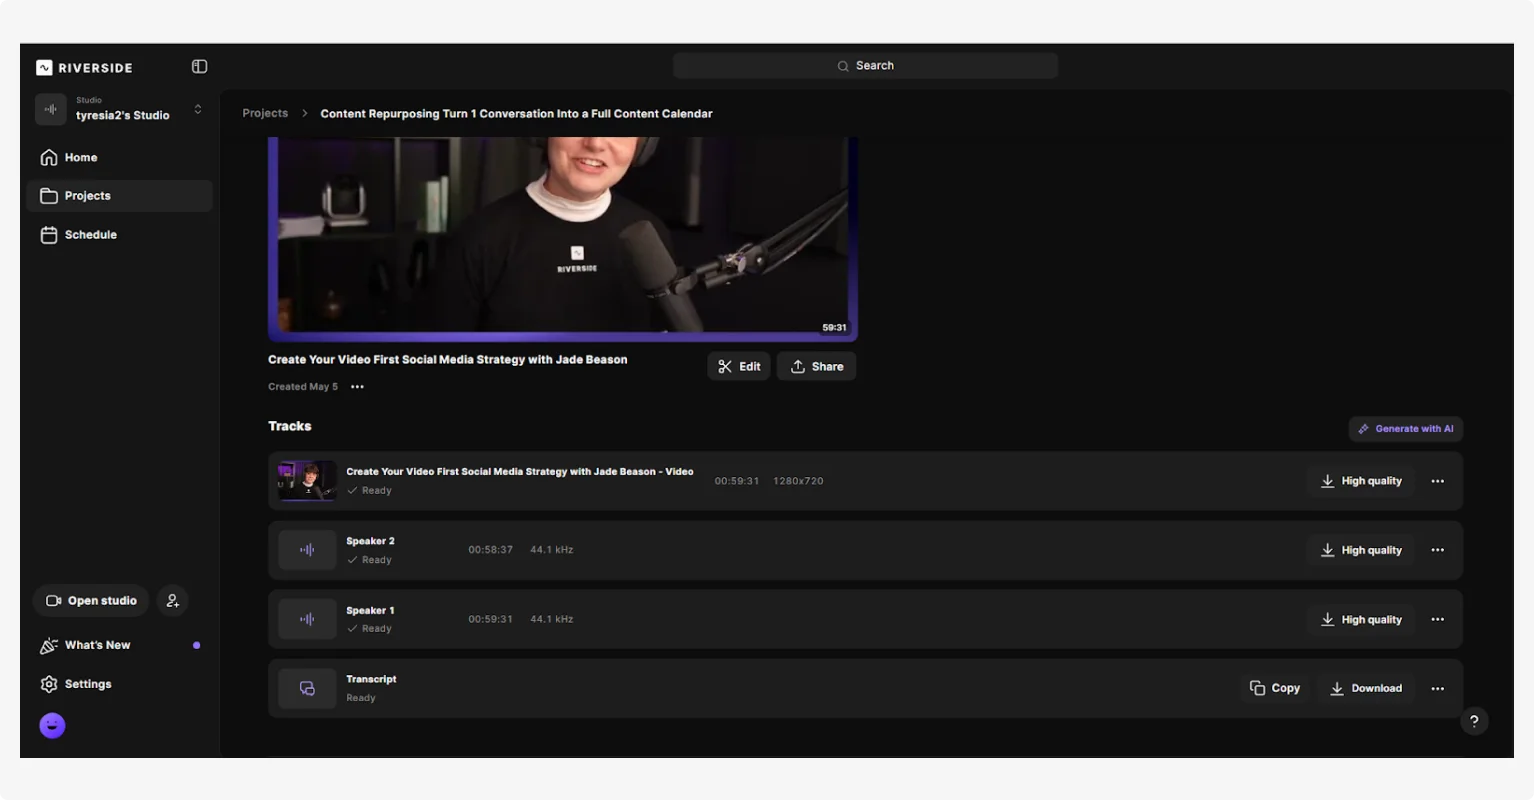Collapse the sidebar panel icon

[199, 67]
